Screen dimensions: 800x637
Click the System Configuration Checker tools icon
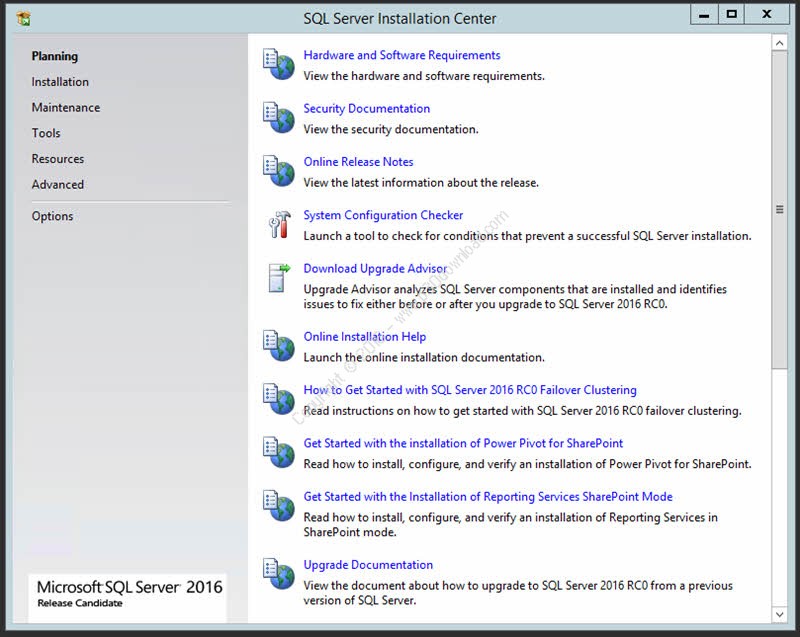click(278, 224)
